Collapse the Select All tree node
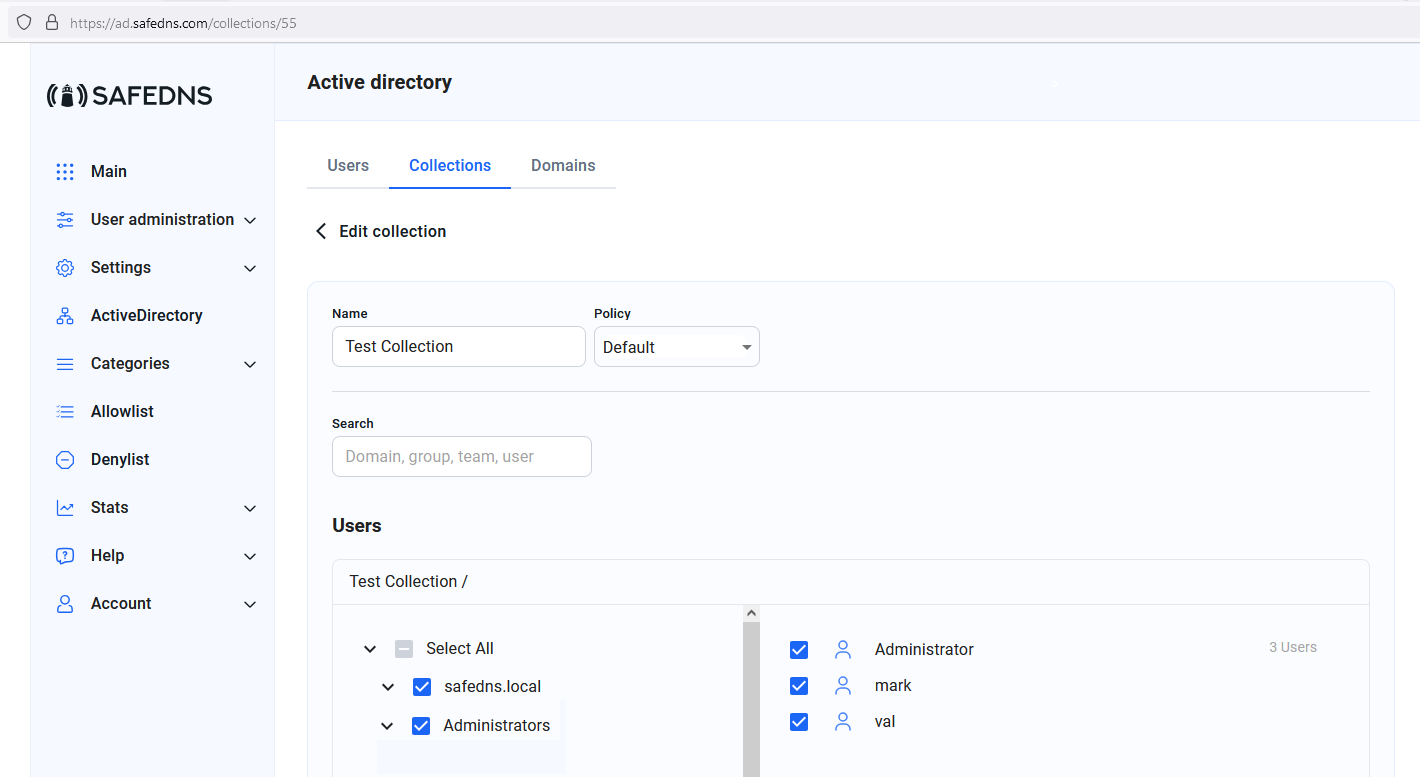1420x777 pixels. 370,649
